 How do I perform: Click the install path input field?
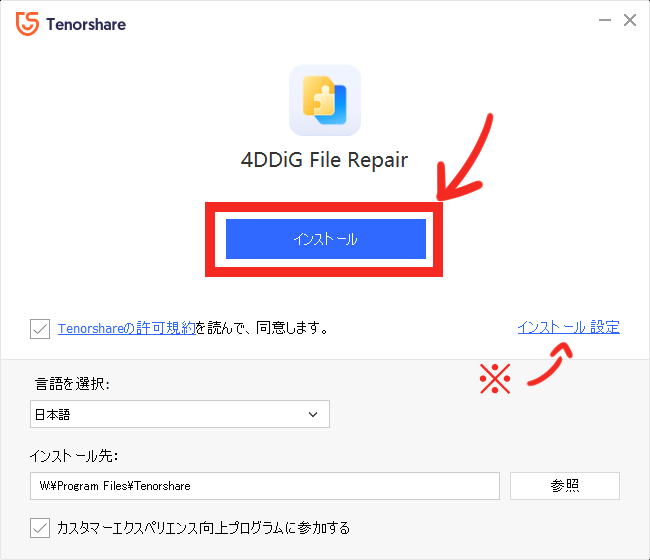264,485
